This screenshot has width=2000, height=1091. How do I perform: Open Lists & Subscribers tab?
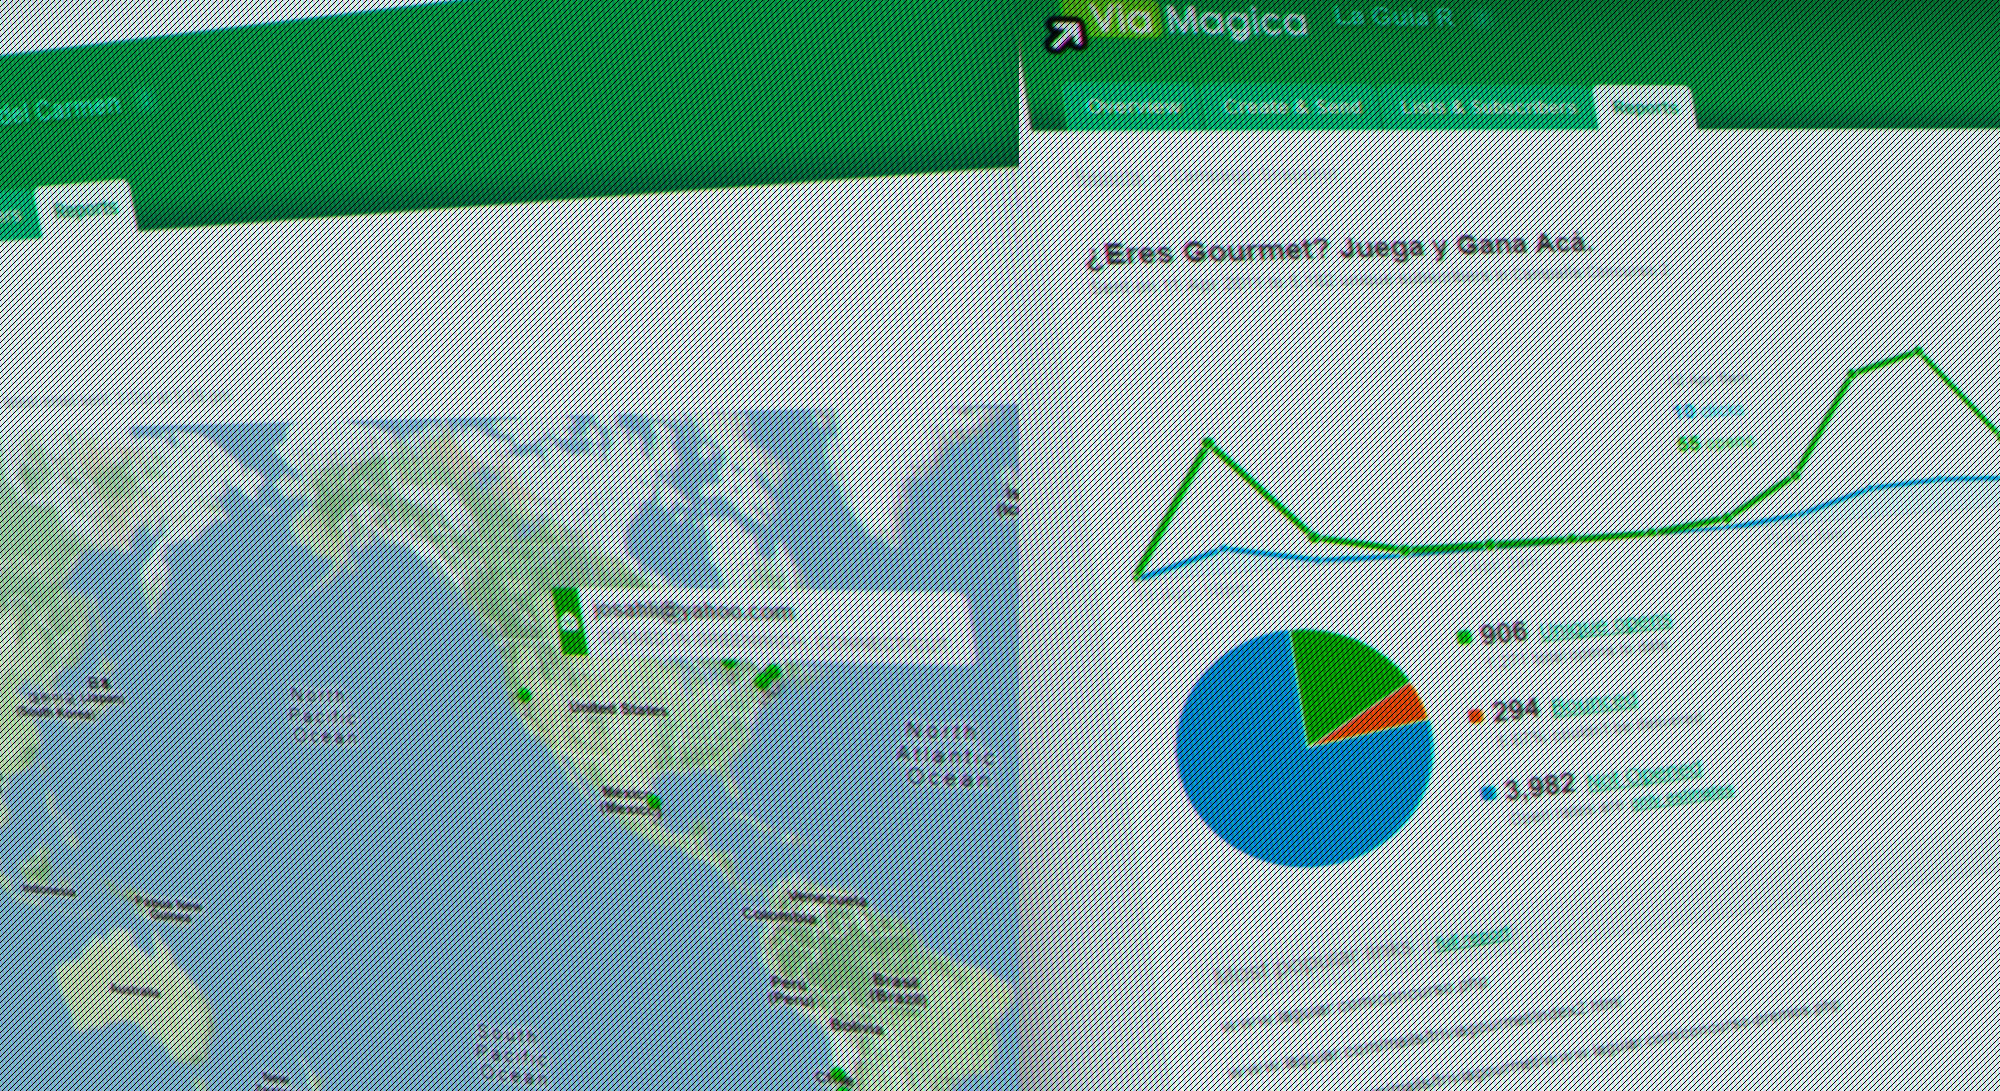(x=1487, y=107)
